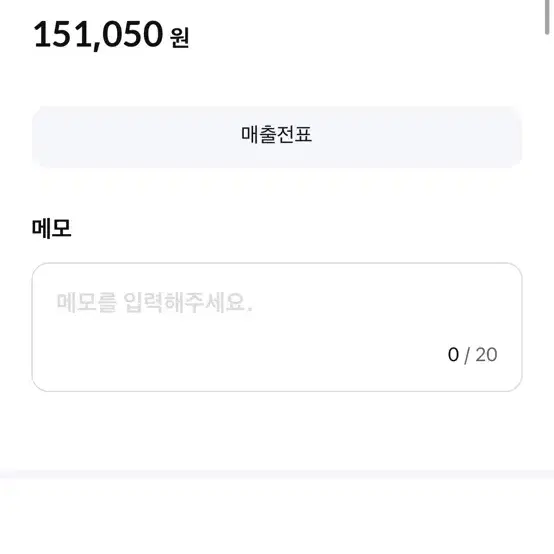Click into the 메모 input field
This screenshot has width=554, height=554.
pos(277,327)
